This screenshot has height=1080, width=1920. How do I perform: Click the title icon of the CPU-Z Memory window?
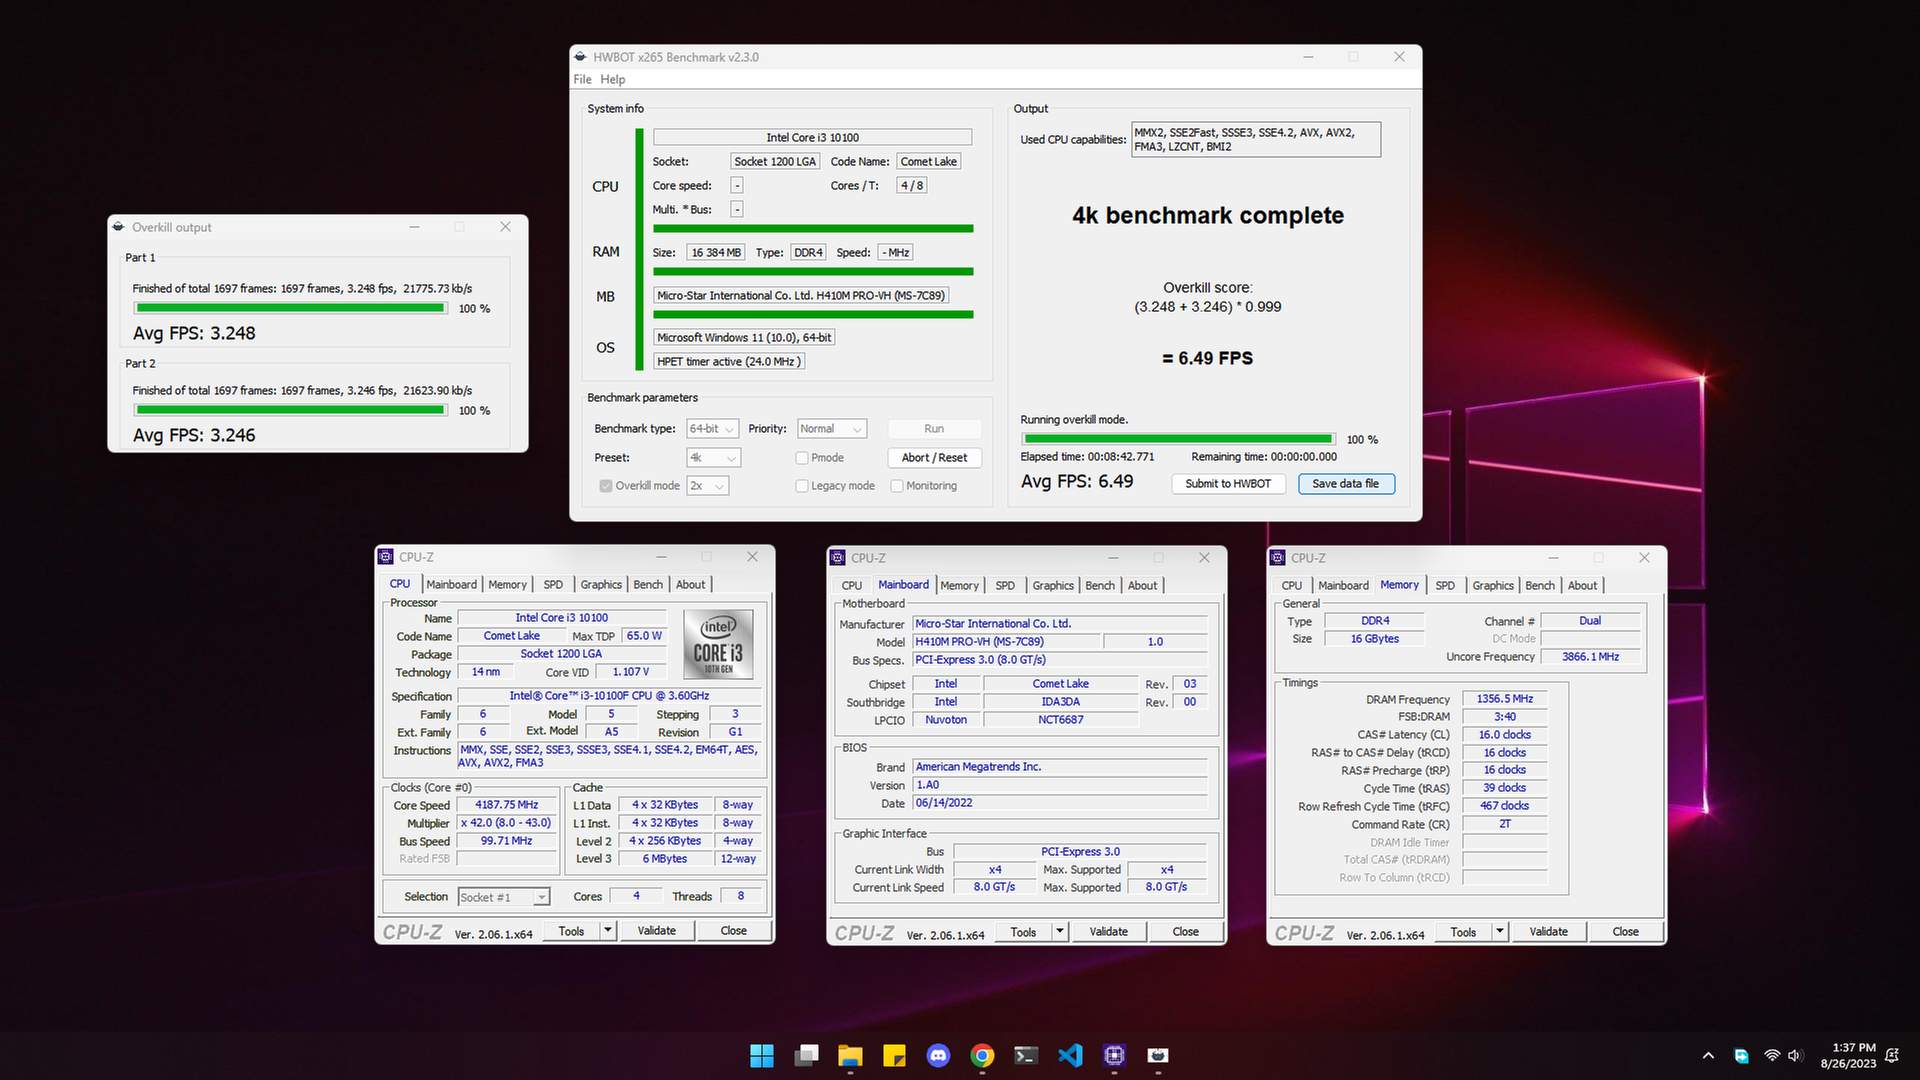point(1278,558)
